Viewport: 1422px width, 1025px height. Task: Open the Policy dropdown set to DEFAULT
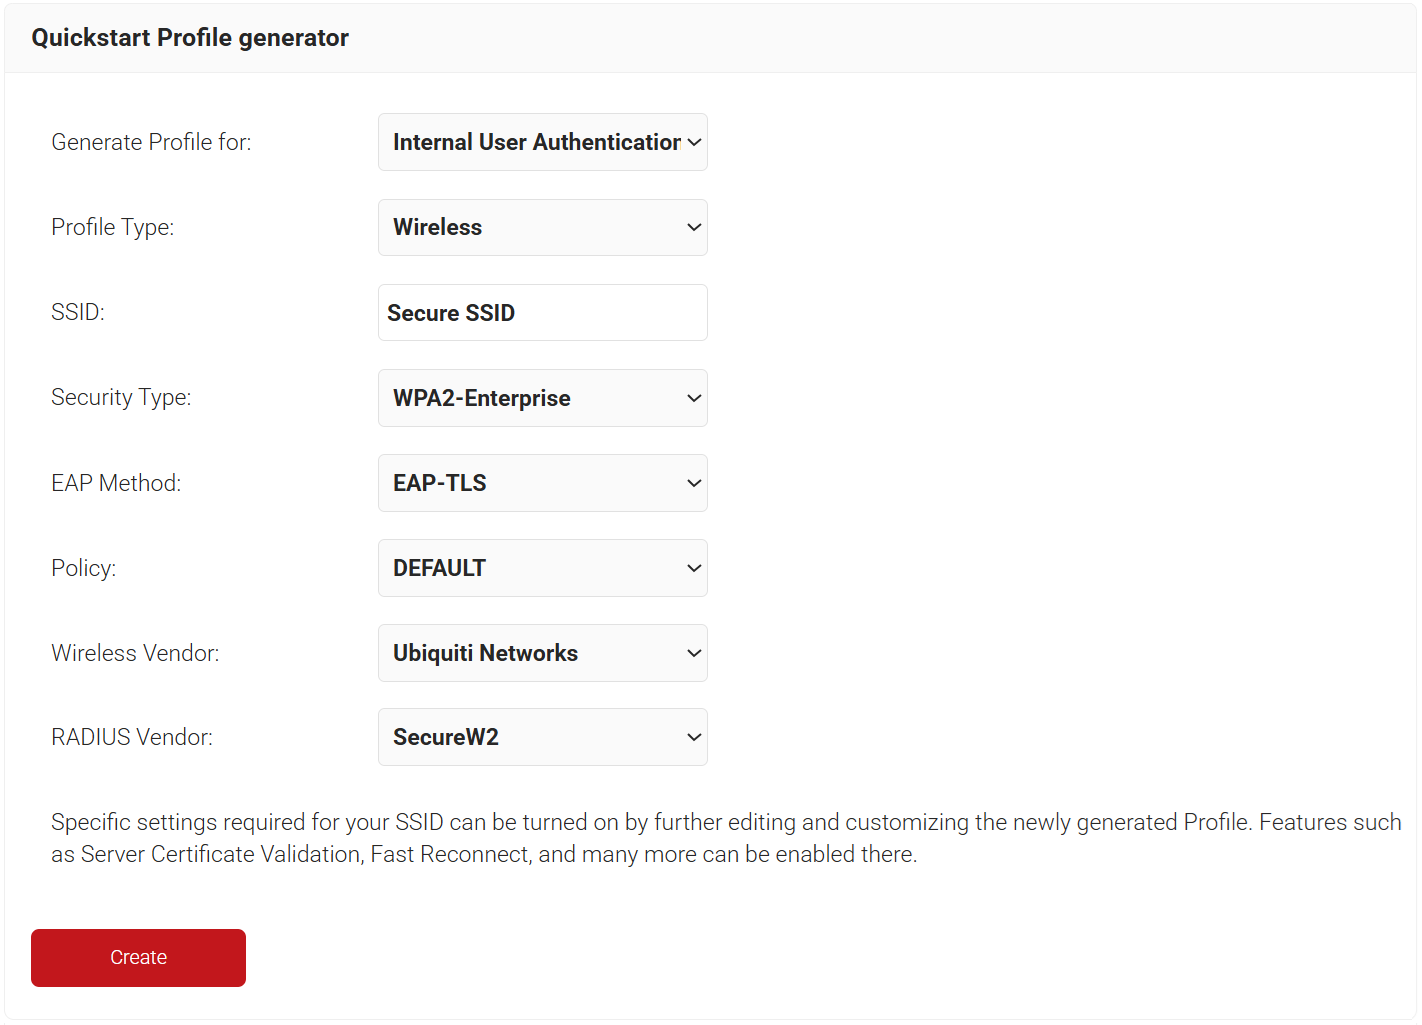click(x=542, y=568)
